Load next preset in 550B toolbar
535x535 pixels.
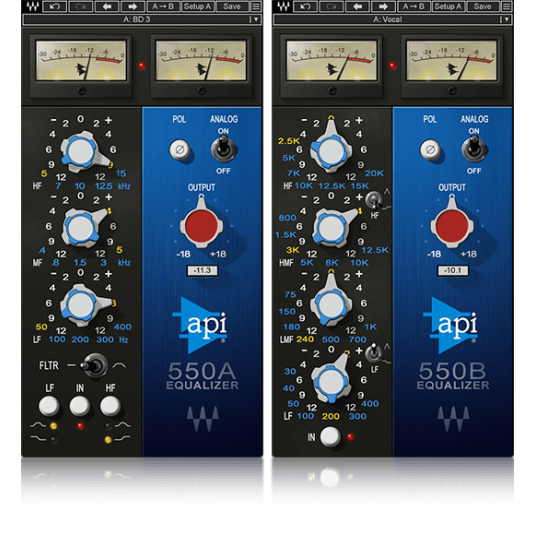[x=383, y=6]
